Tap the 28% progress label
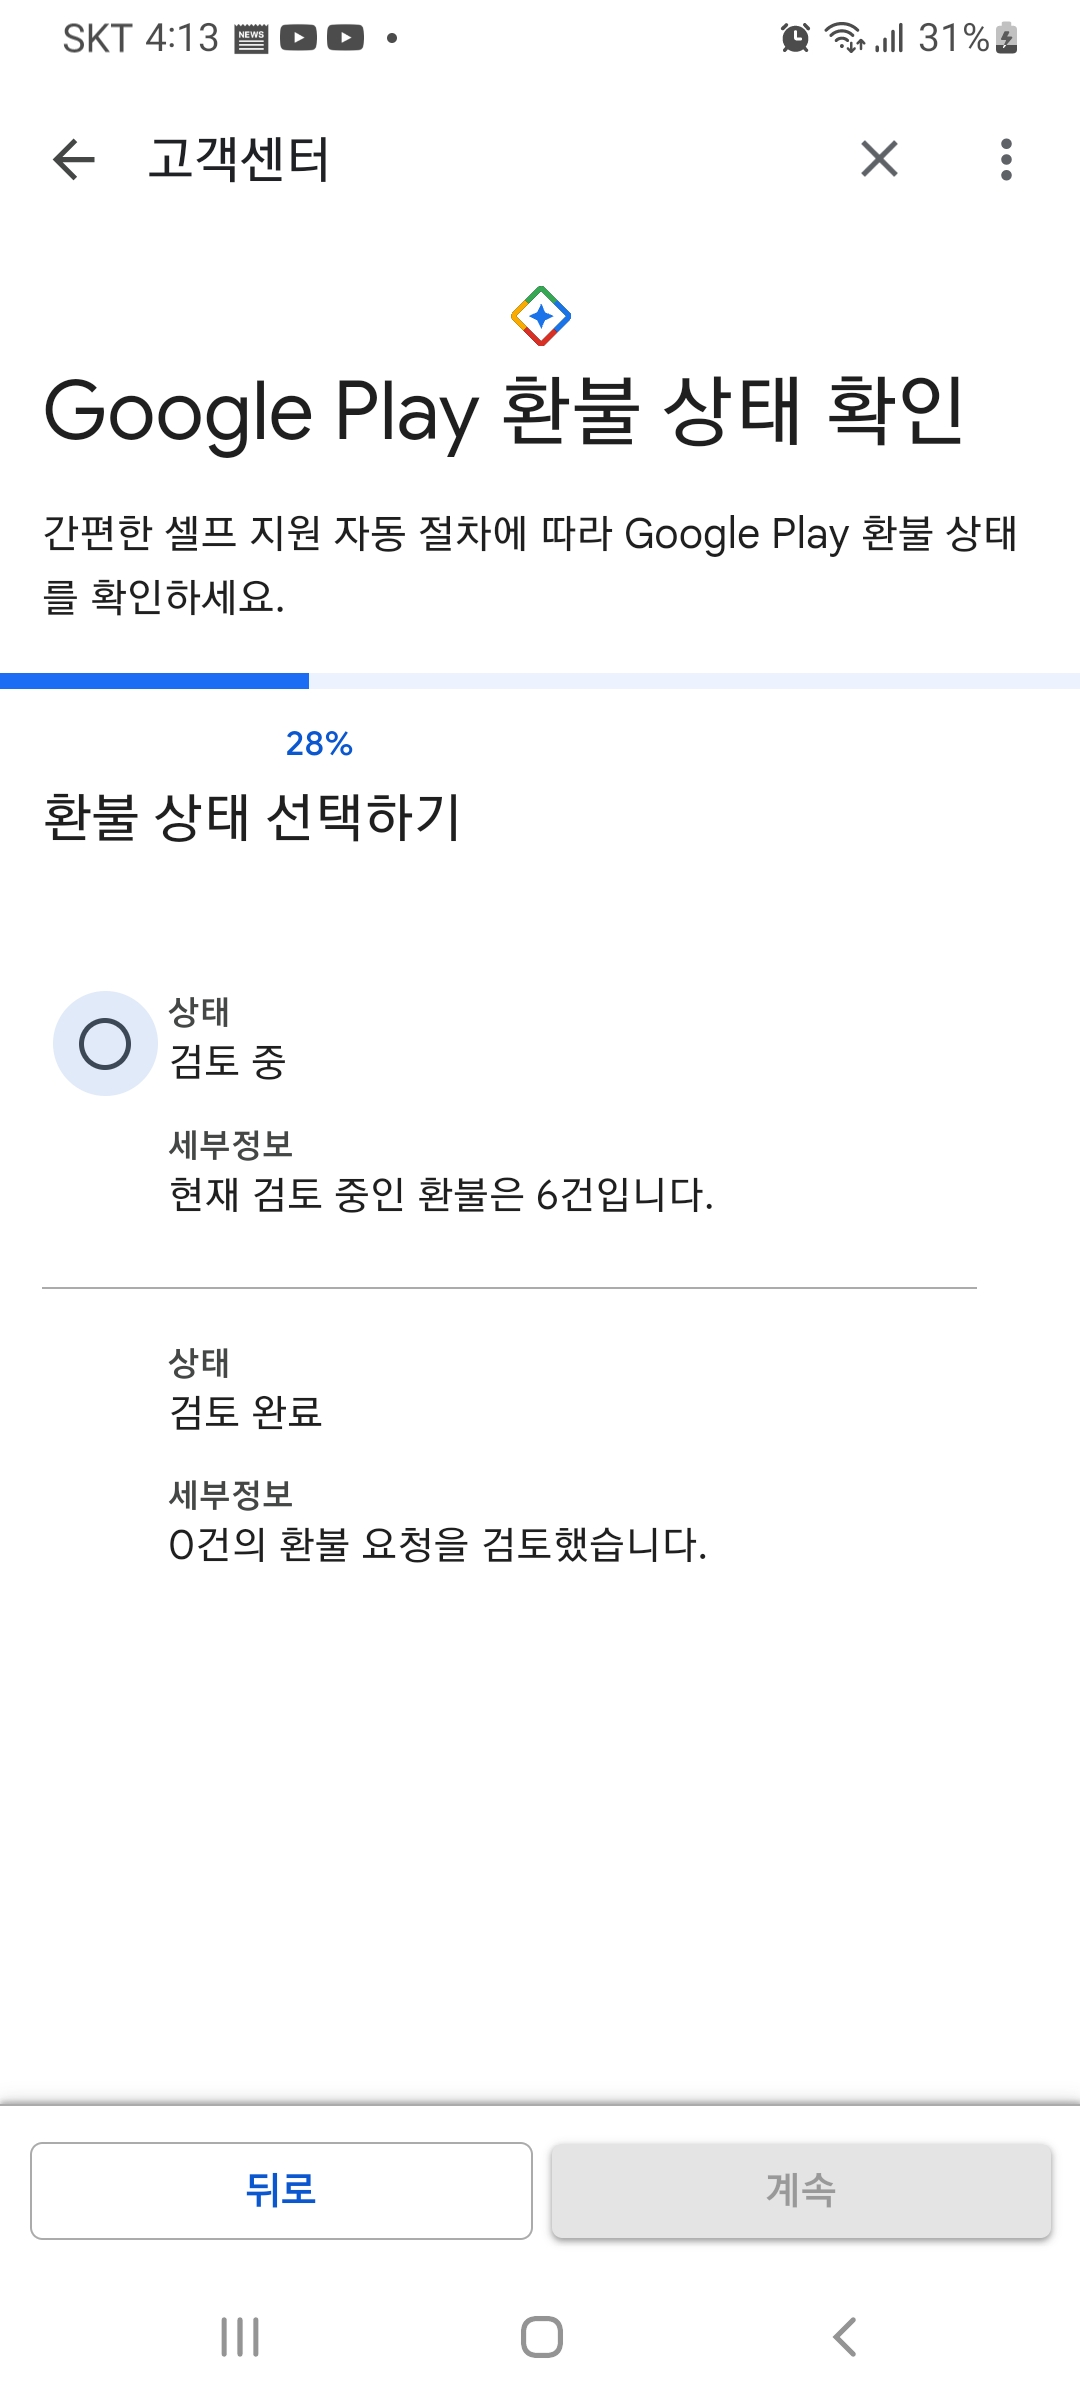 319,744
